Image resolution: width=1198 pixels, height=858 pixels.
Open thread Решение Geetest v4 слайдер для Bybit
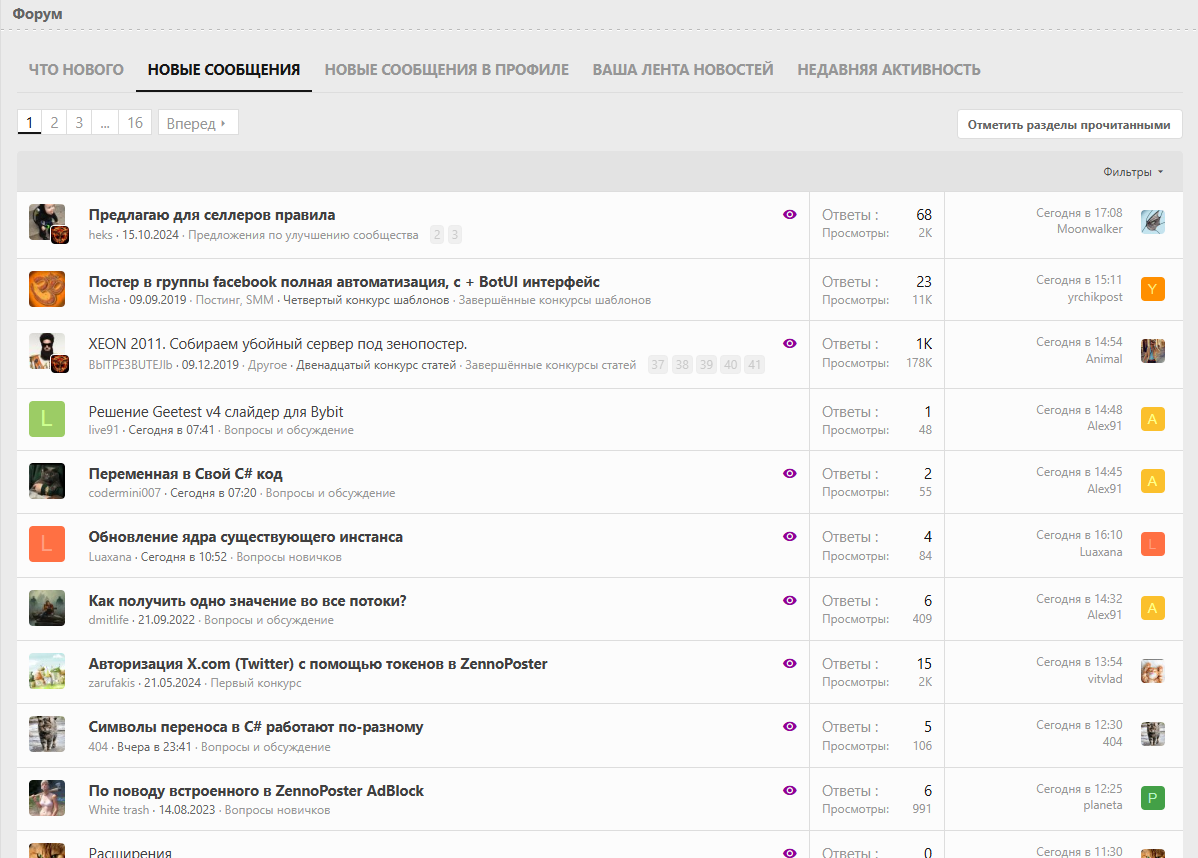point(216,412)
